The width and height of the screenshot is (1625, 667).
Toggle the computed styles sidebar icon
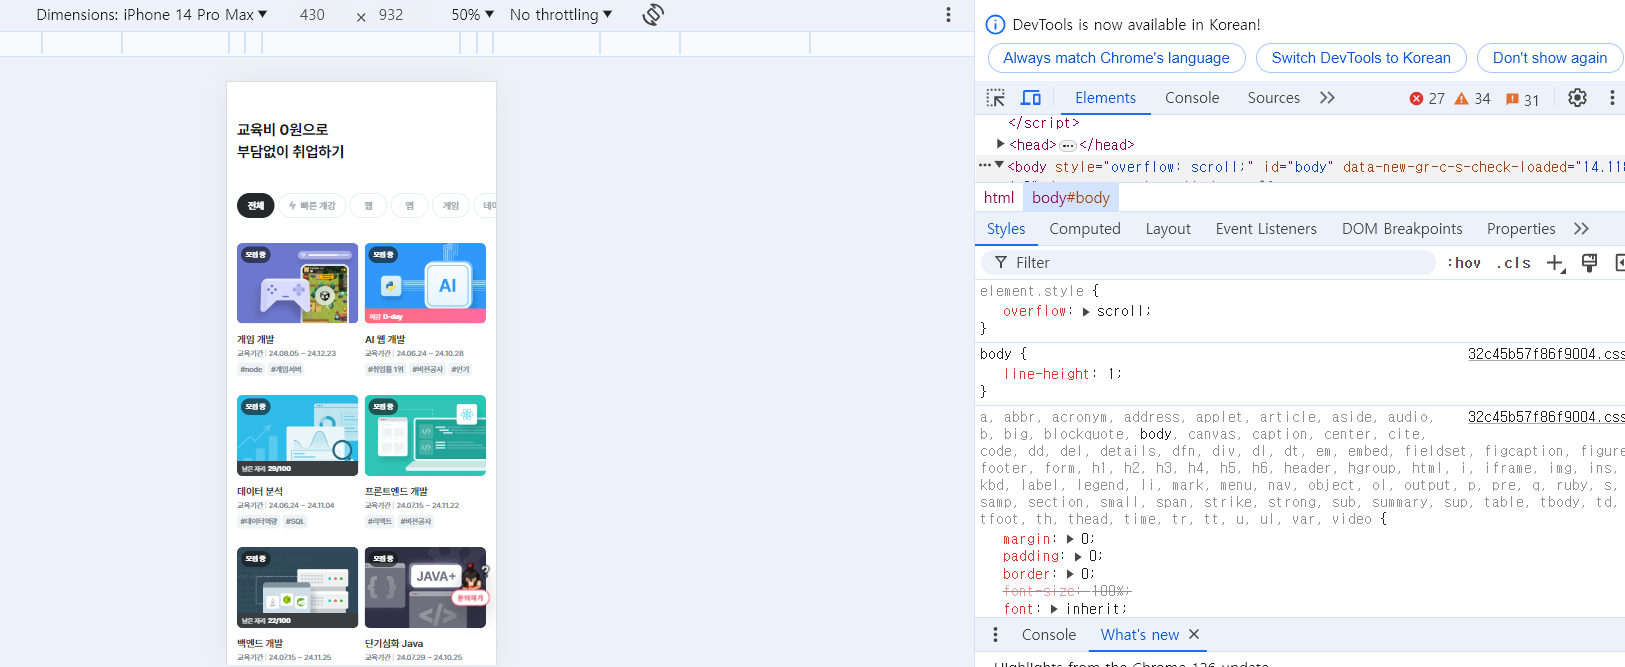(x=1619, y=263)
